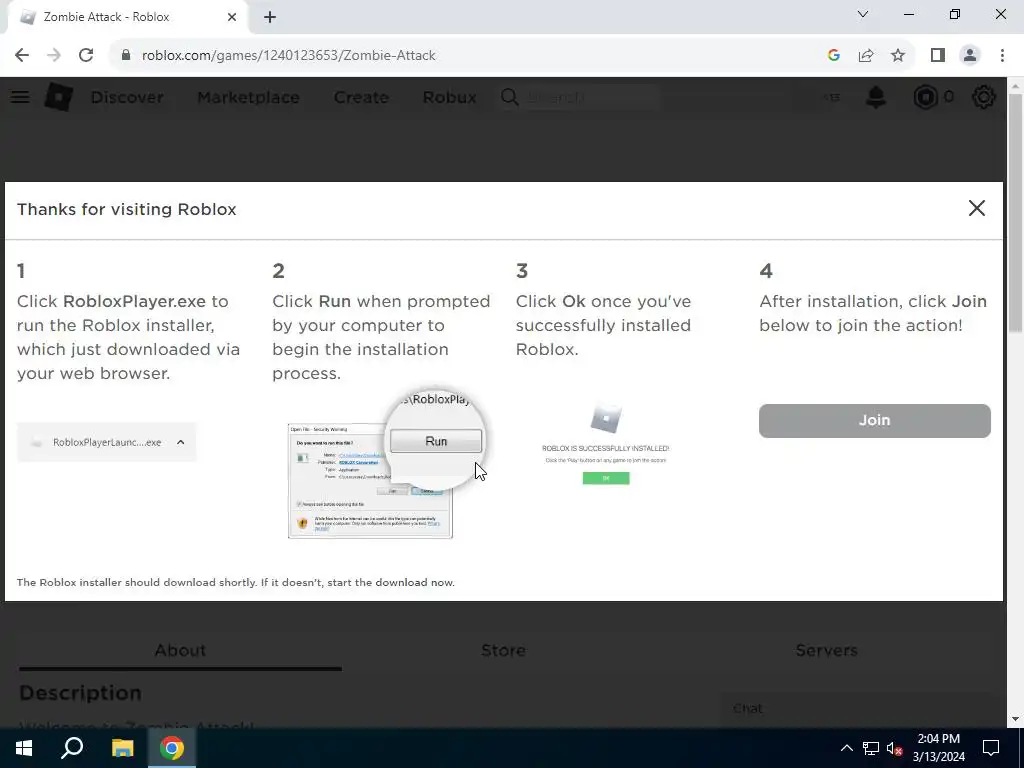Close the Thanks for visiting Roblox dialog

[x=976, y=208]
